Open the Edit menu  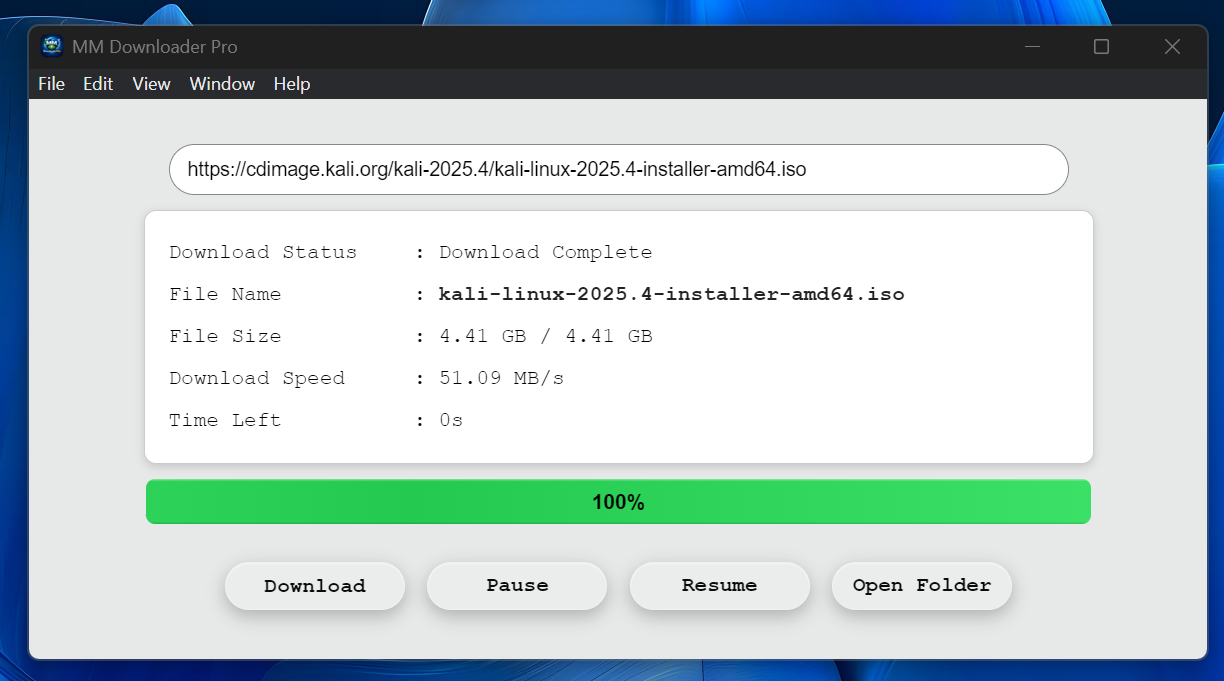98,84
